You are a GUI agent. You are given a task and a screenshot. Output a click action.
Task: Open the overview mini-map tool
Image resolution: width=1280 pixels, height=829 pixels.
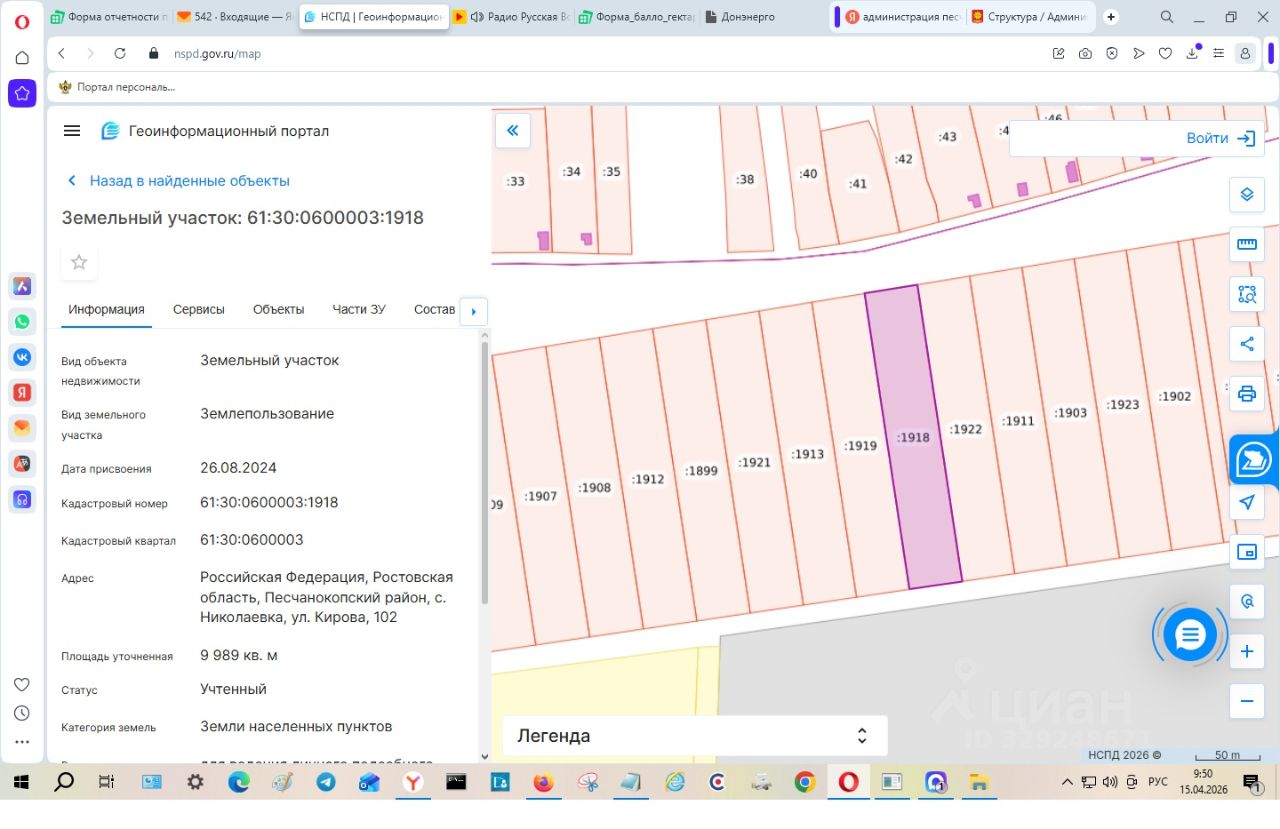pos(1247,552)
